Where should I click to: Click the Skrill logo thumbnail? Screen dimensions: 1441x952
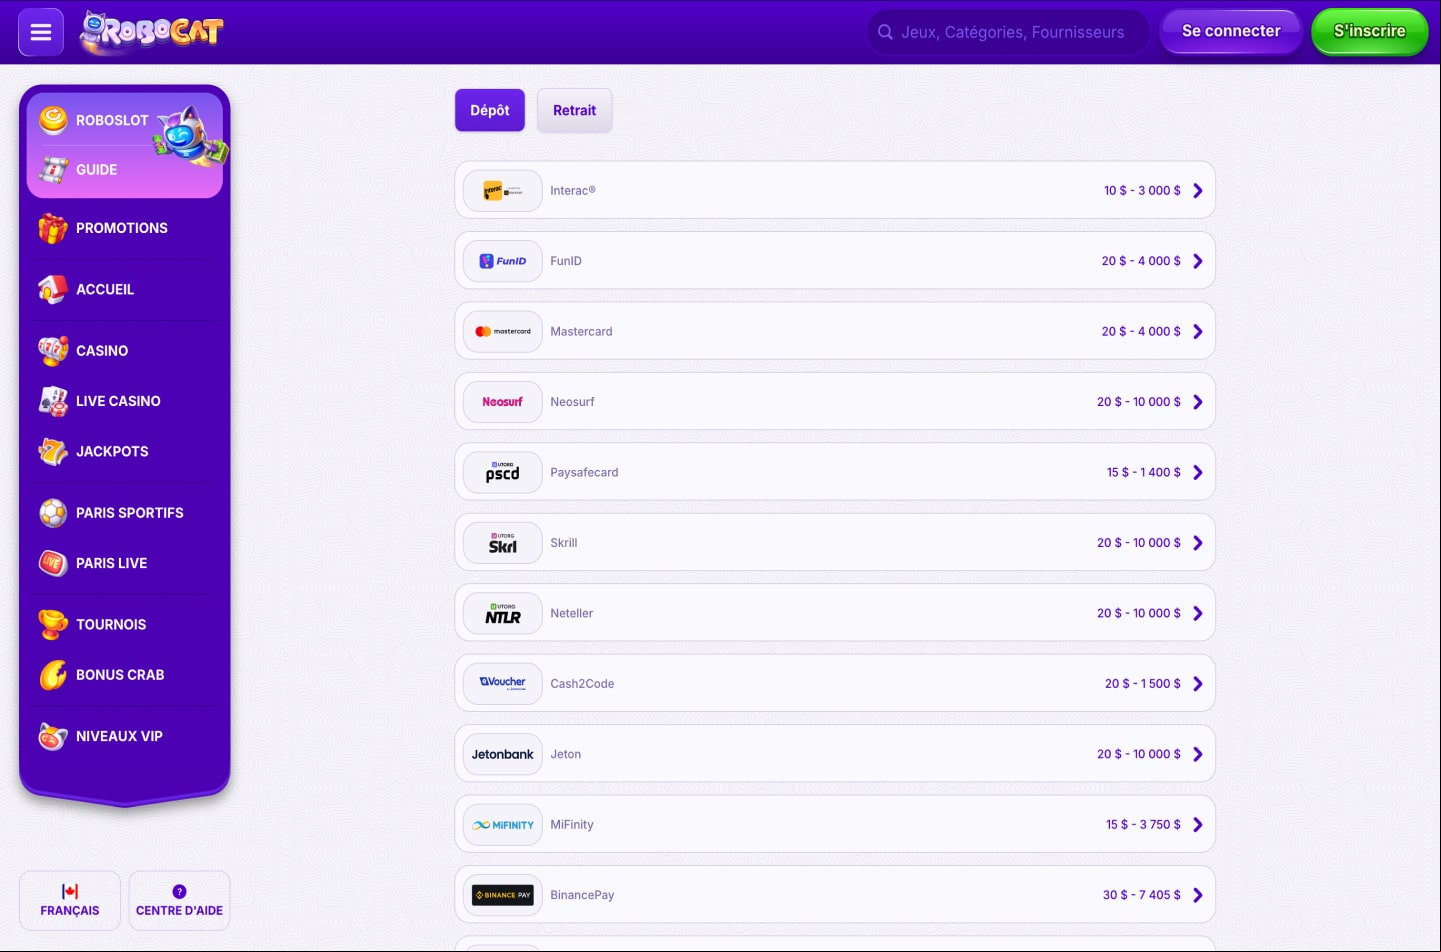tap(502, 543)
